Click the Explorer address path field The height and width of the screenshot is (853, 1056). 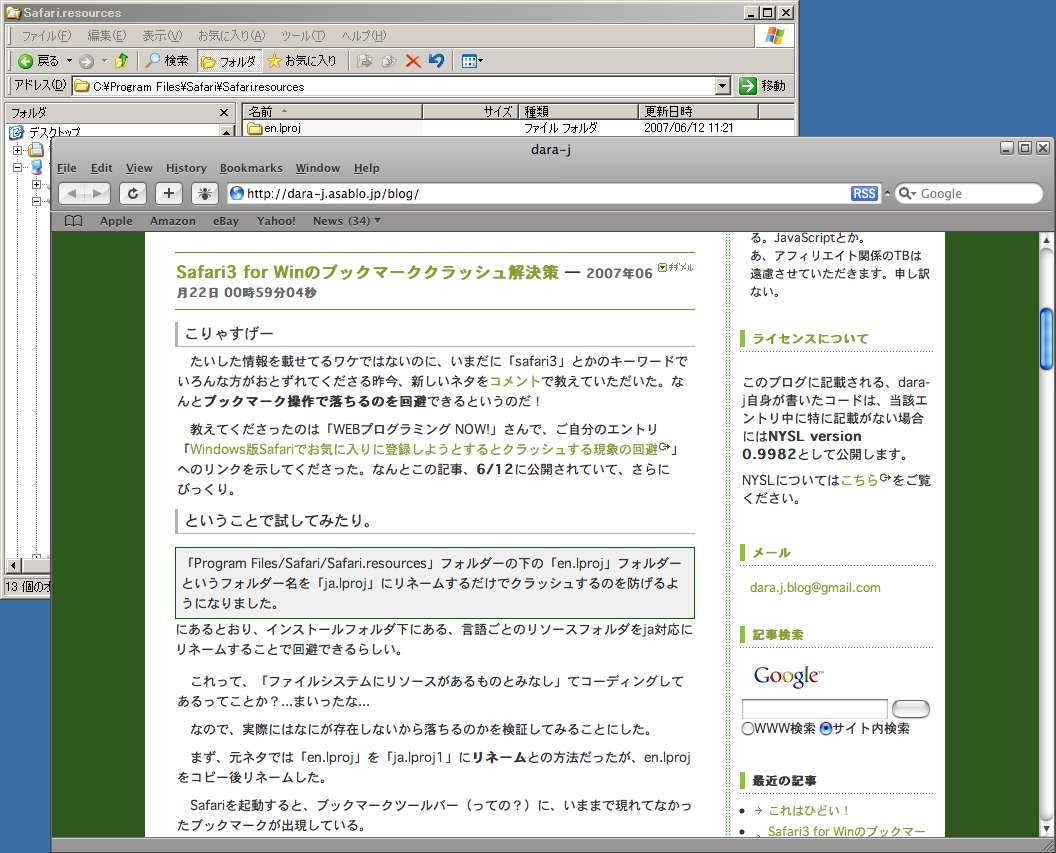(394, 86)
